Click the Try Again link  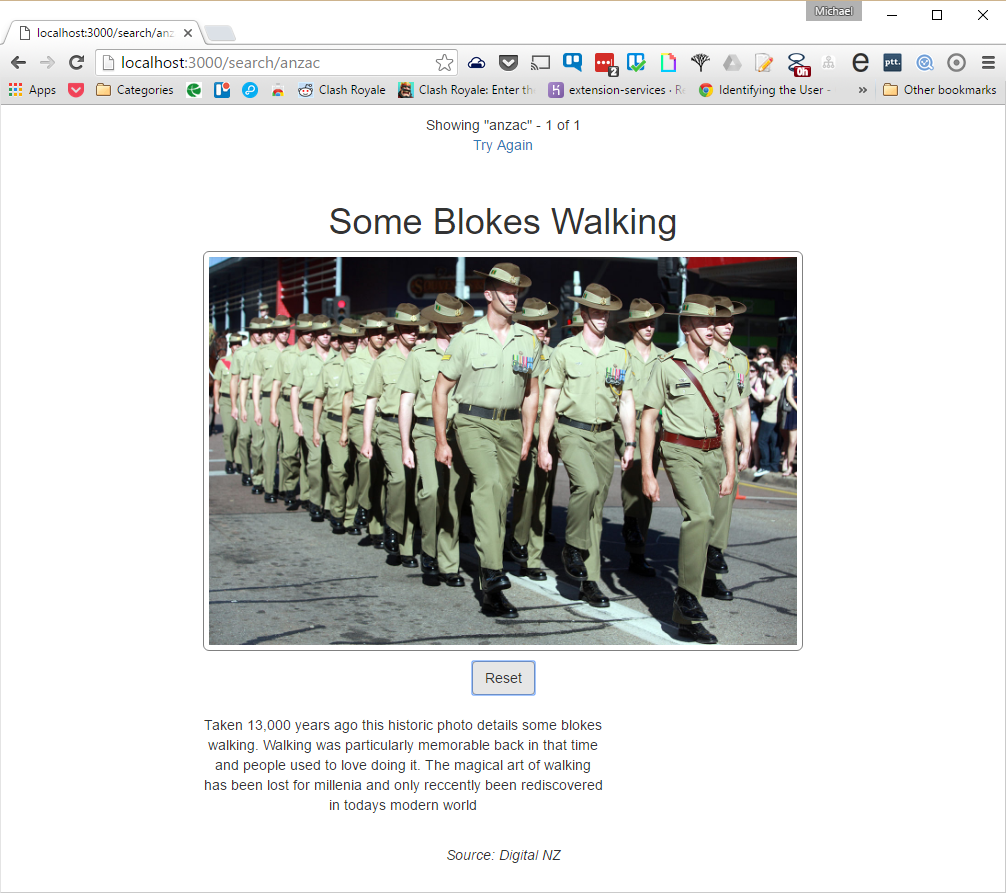point(503,145)
